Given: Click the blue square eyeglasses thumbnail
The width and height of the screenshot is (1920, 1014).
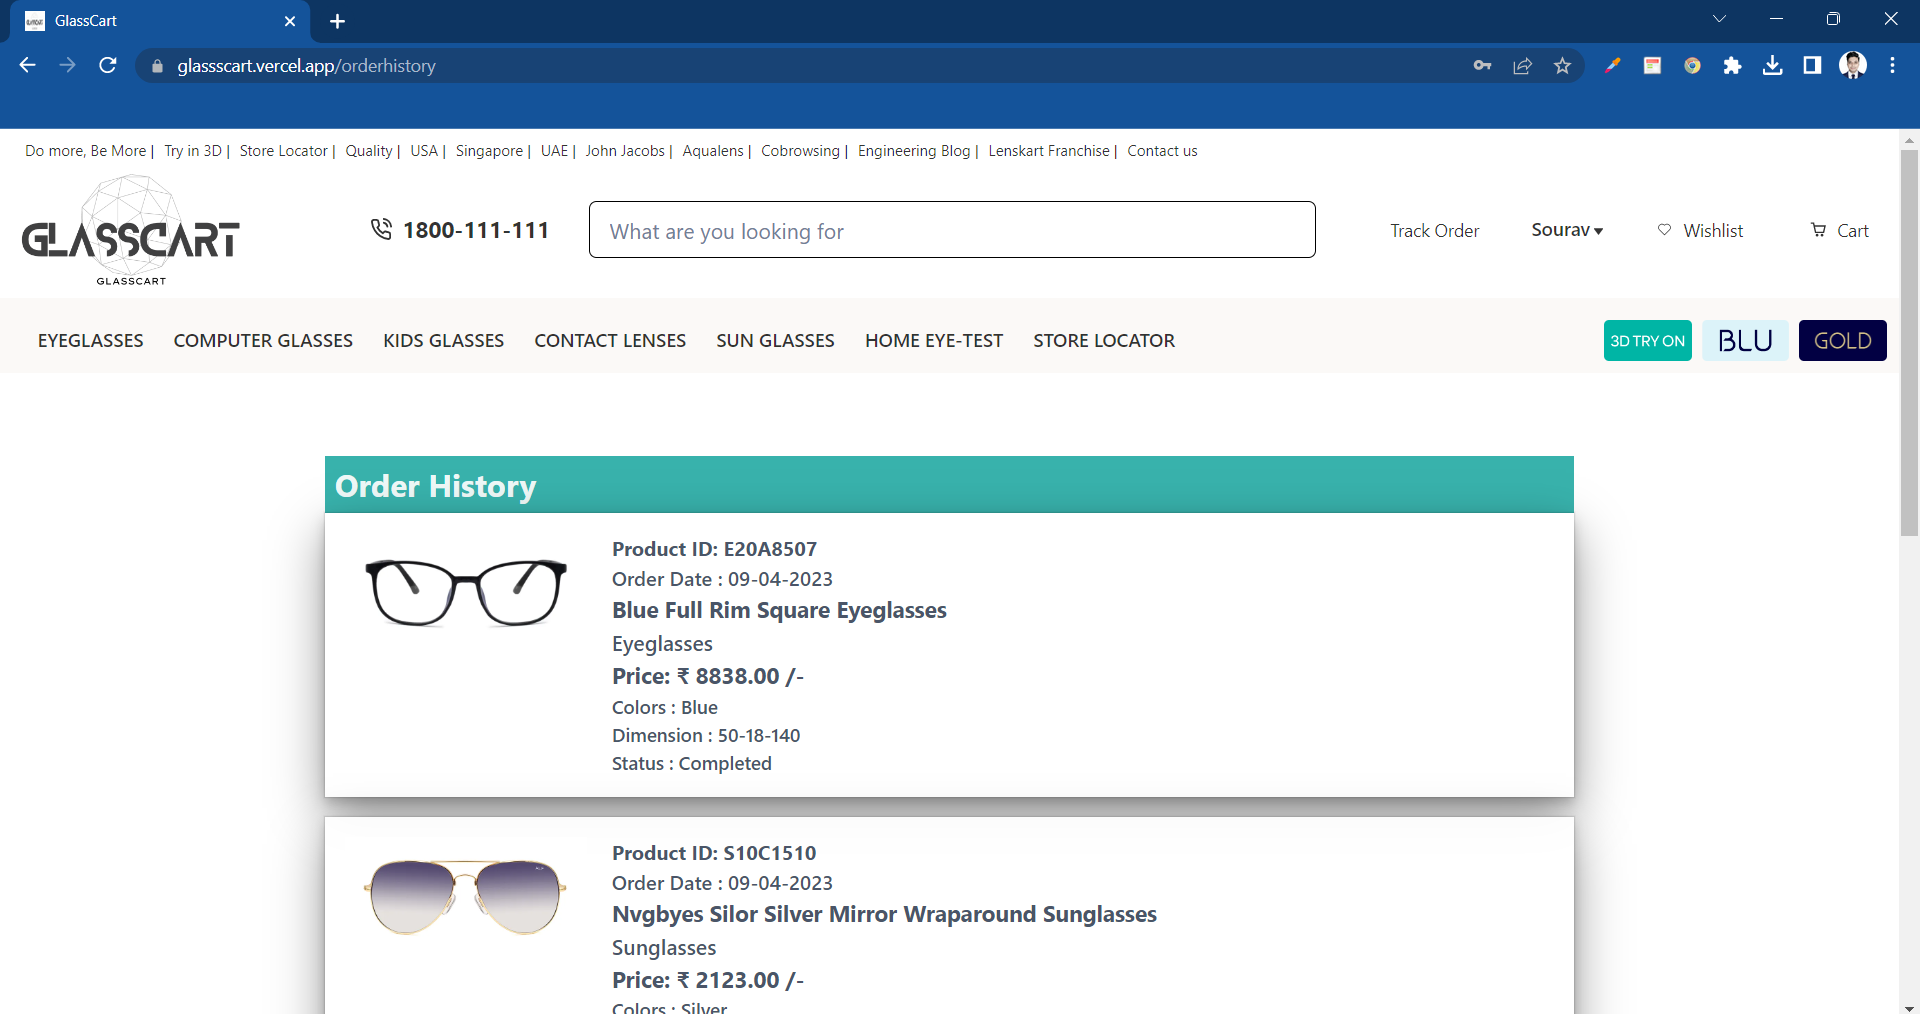Looking at the screenshot, I should (x=466, y=593).
